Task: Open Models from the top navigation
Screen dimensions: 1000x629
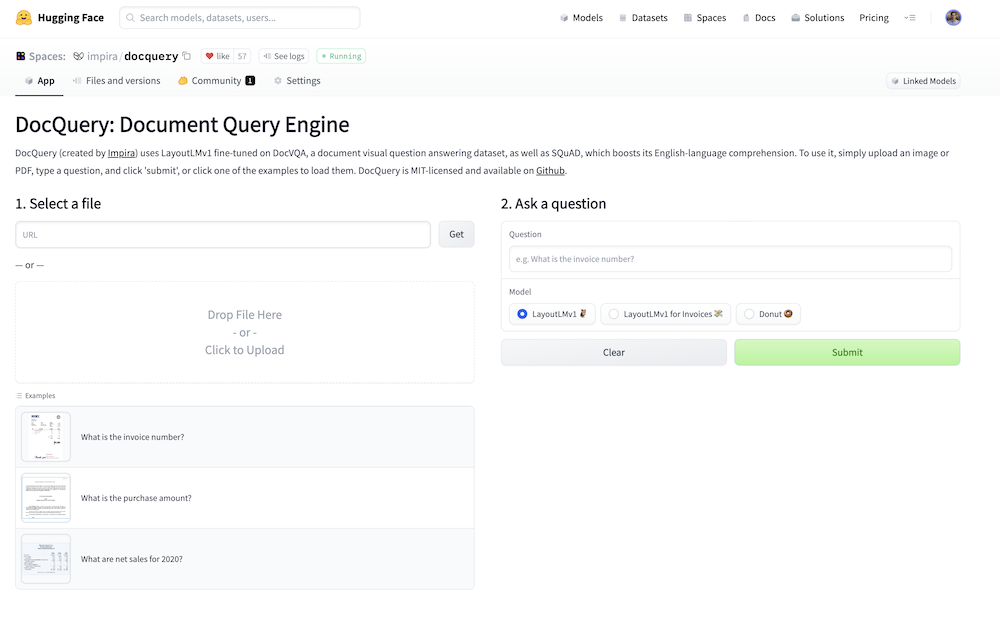Action: tap(587, 17)
